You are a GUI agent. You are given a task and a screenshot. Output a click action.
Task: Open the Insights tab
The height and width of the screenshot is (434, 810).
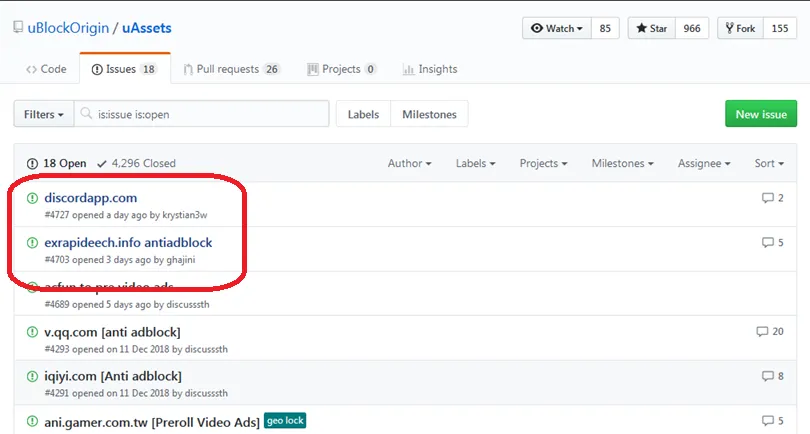[x=430, y=70]
